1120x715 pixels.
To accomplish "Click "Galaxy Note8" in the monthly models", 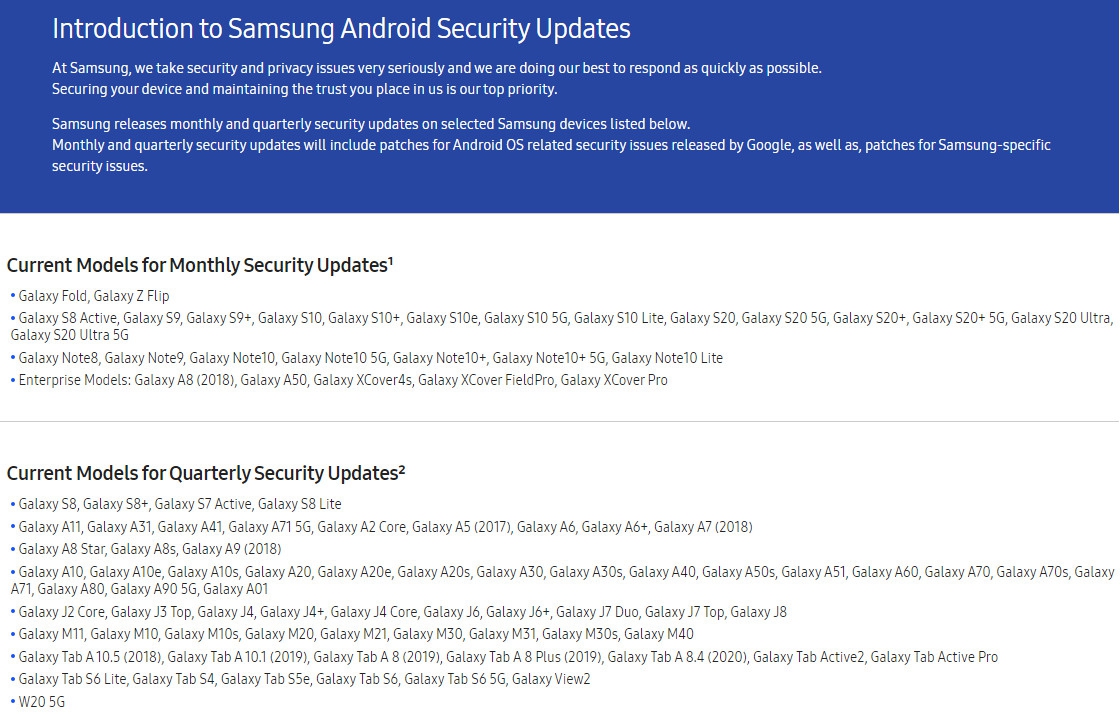I will pyautogui.click(x=58, y=358).
